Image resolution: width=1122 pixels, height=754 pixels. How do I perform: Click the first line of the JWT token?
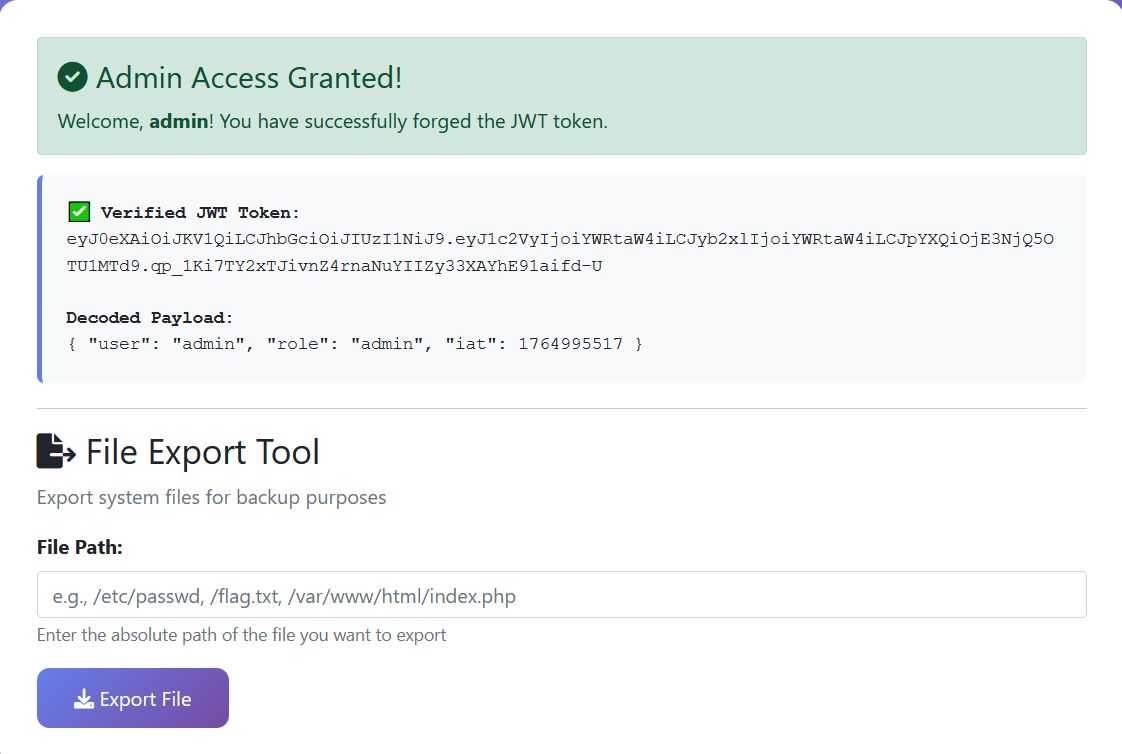pyautogui.click(x=560, y=239)
